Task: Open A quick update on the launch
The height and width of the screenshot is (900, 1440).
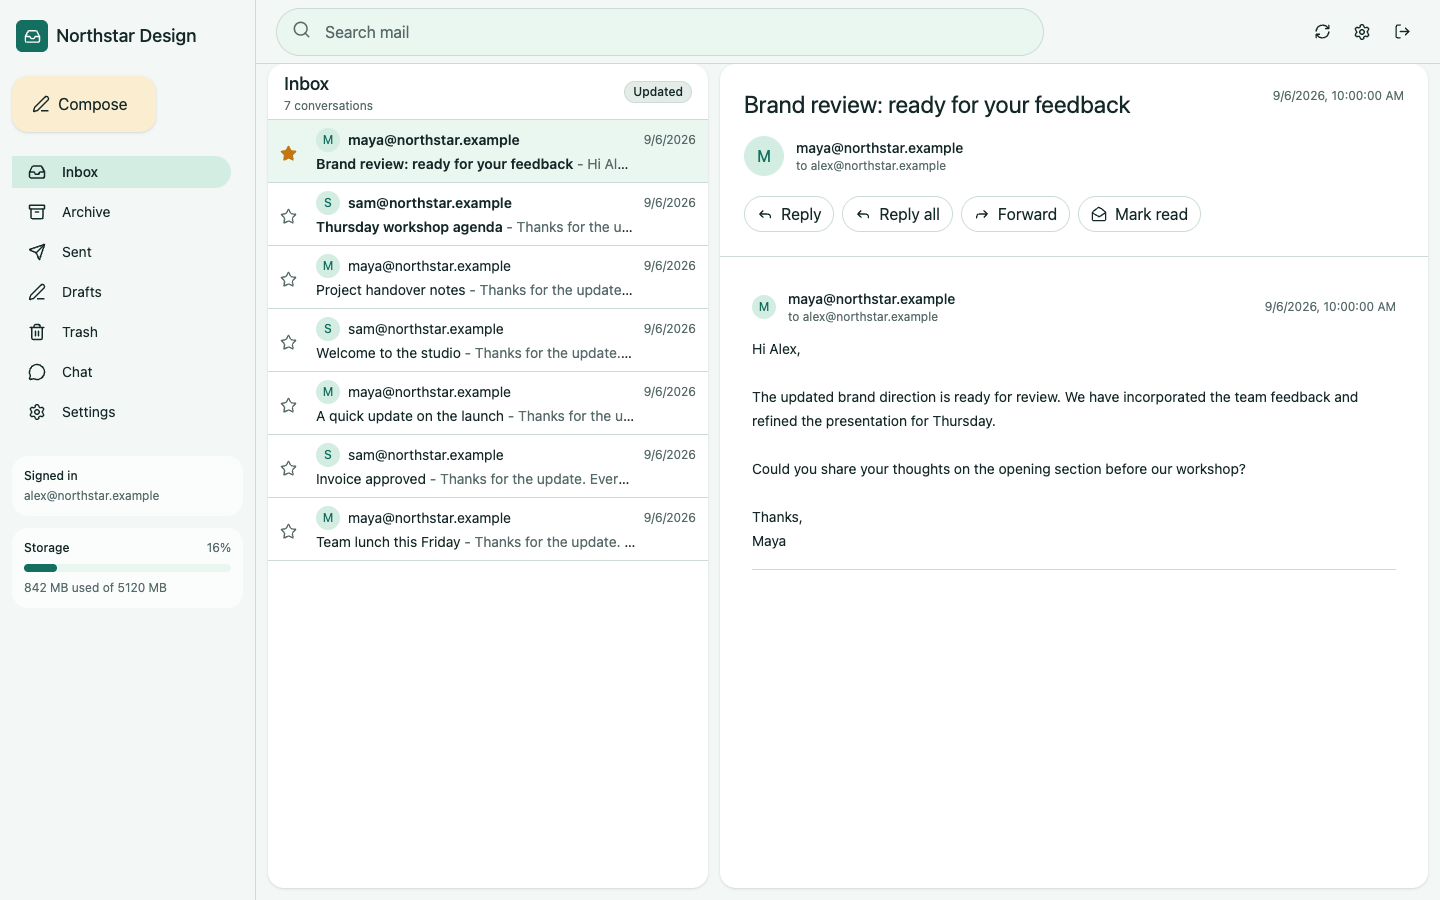Action: pyautogui.click(x=488, y=404)
